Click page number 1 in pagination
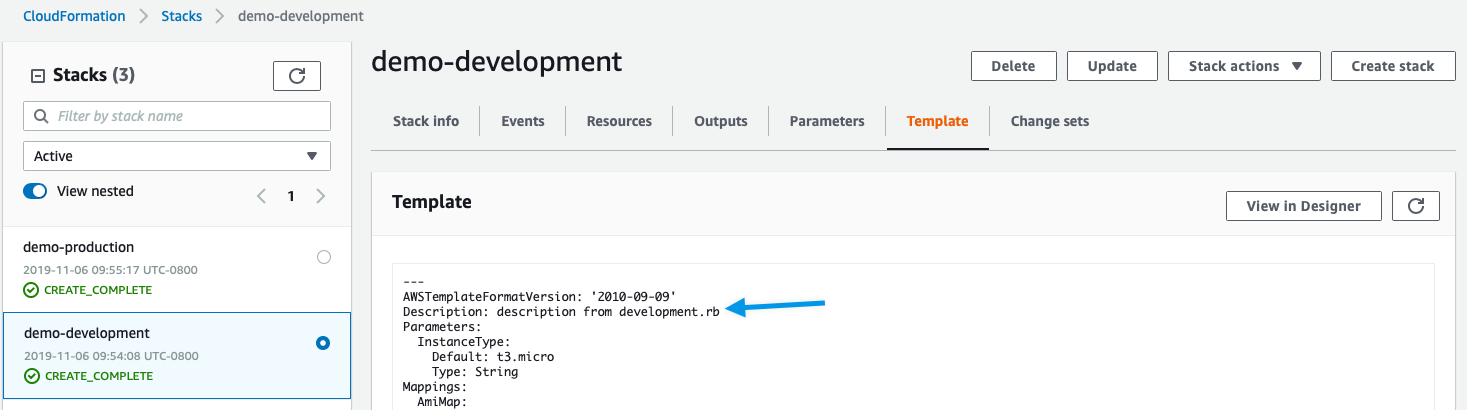The width and height of the screenshot is (1467, 410). [x=291, y=196]
